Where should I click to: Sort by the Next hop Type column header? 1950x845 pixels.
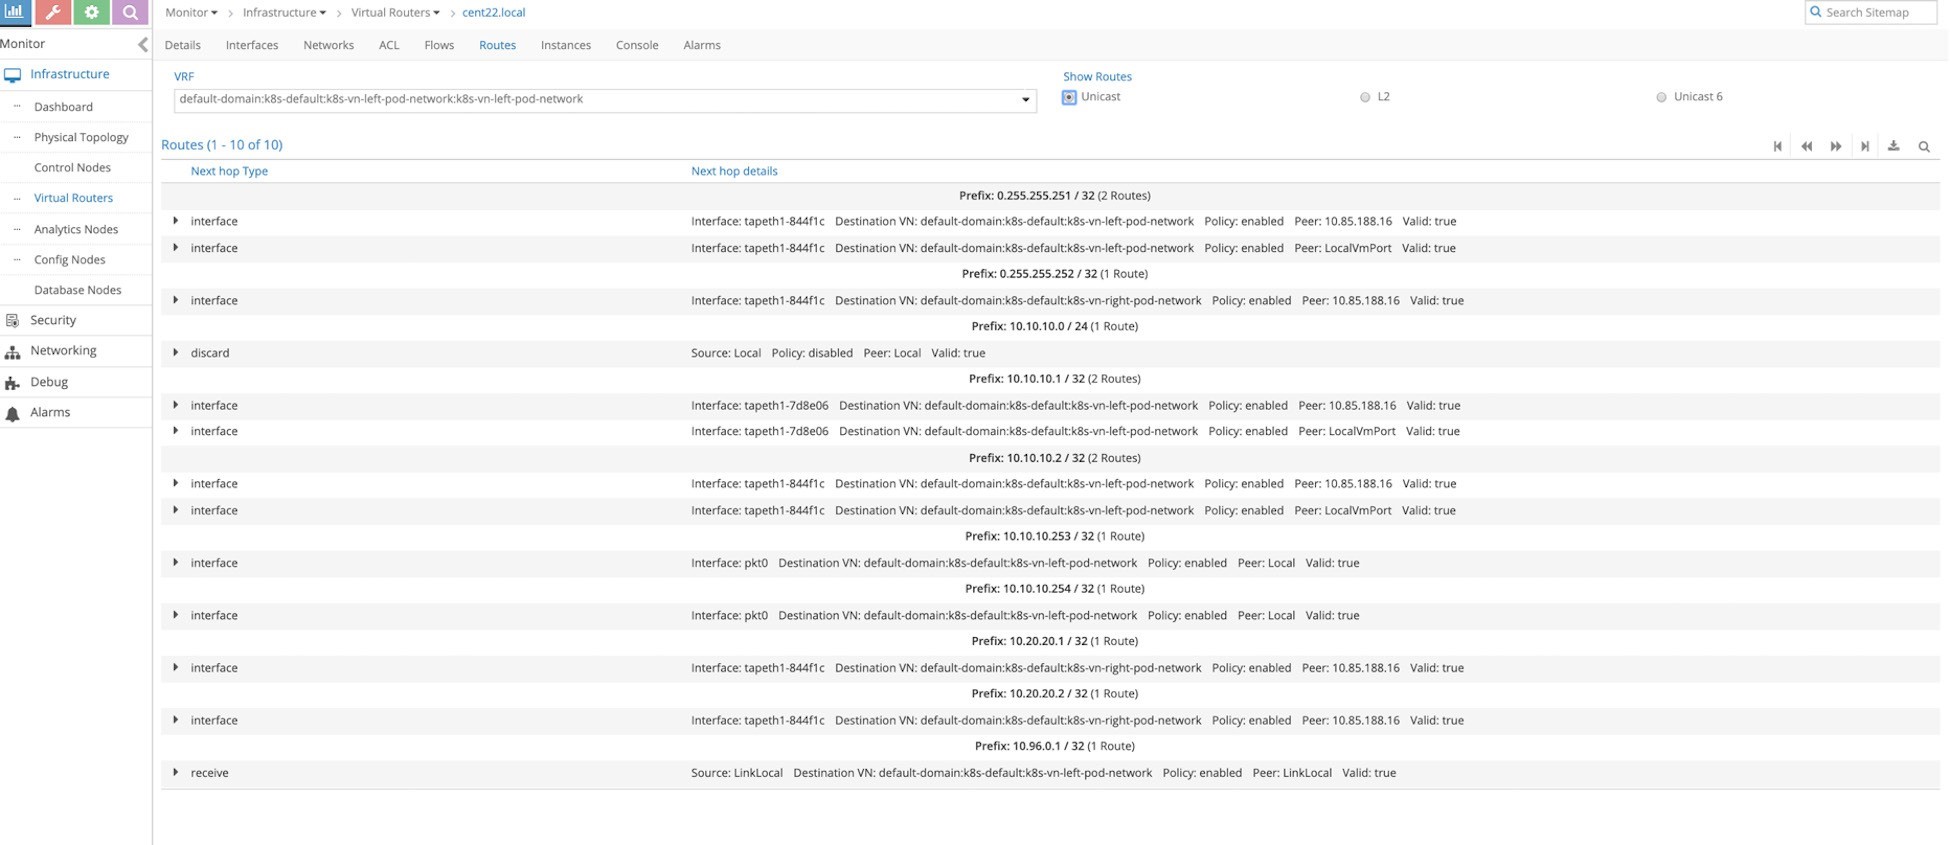[x=229, y=171]
